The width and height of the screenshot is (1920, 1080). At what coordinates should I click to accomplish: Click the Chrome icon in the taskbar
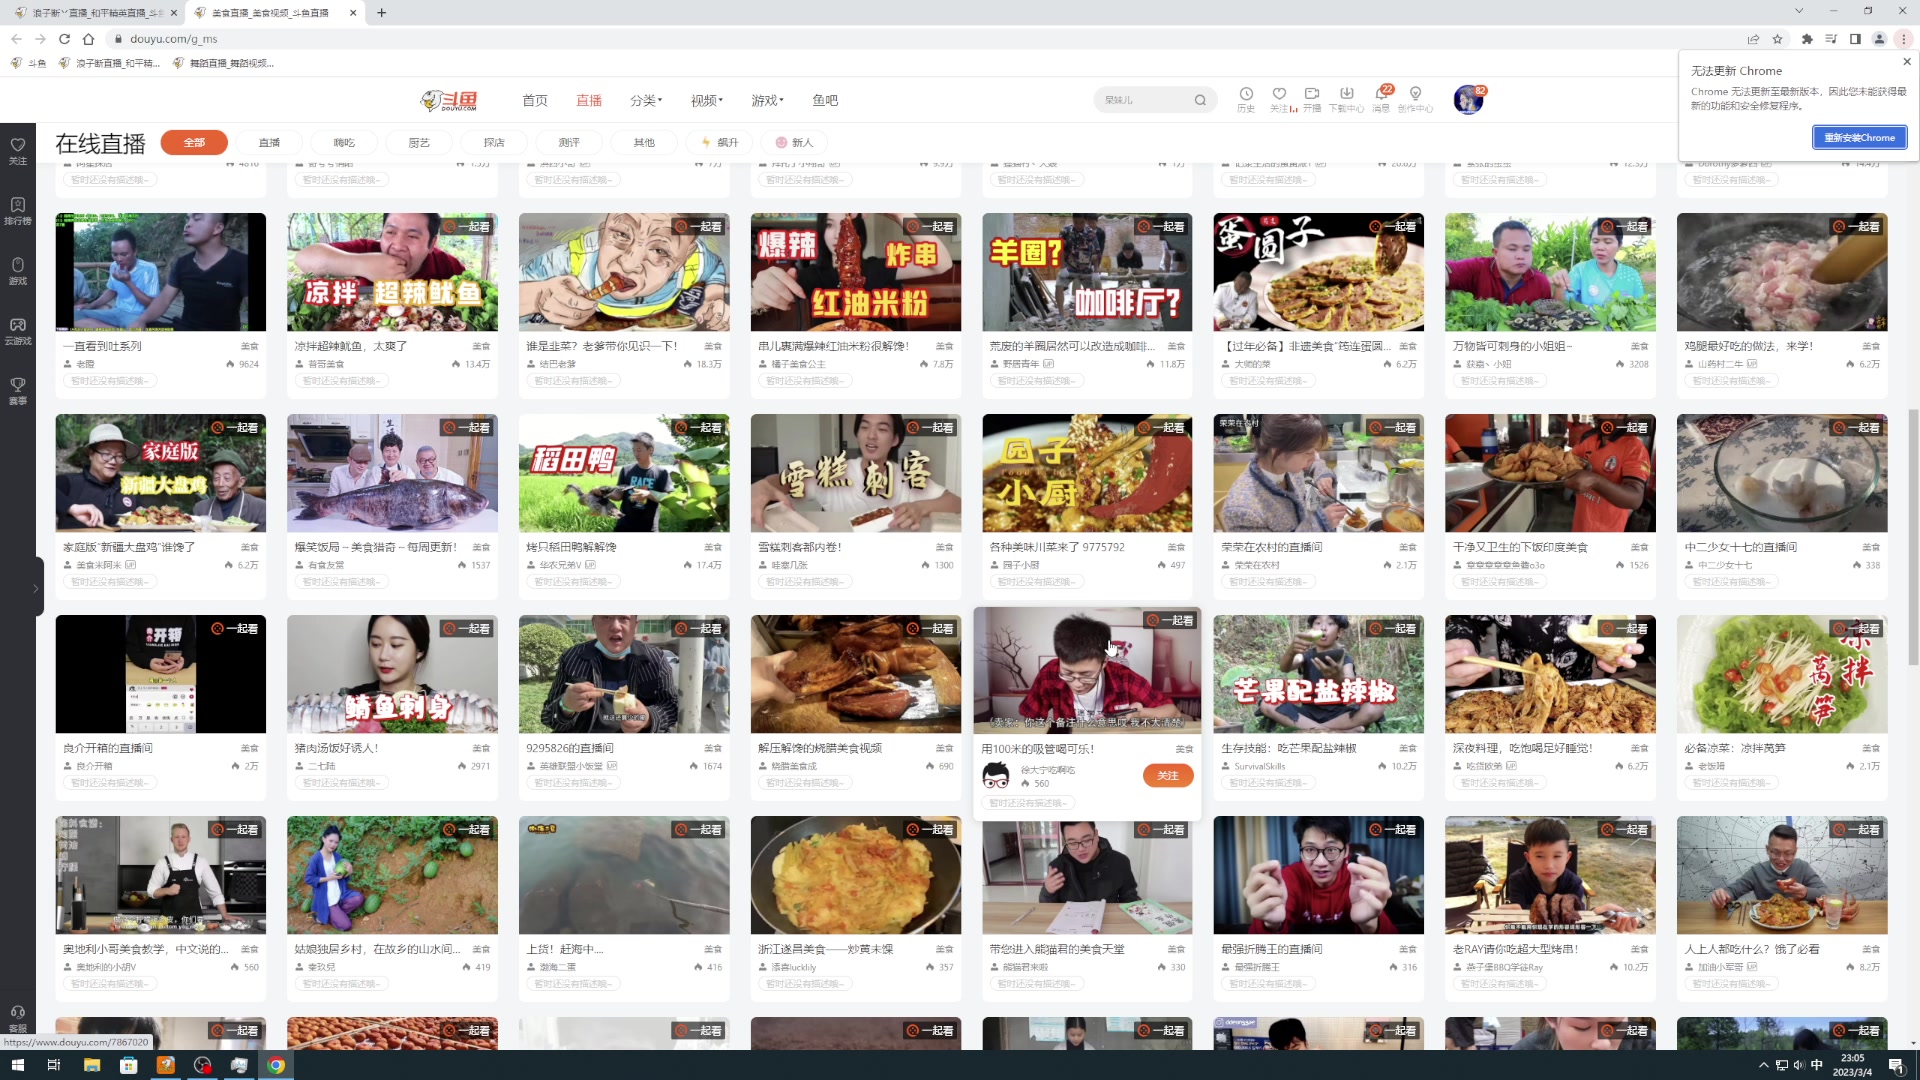tap(276, 1065)
